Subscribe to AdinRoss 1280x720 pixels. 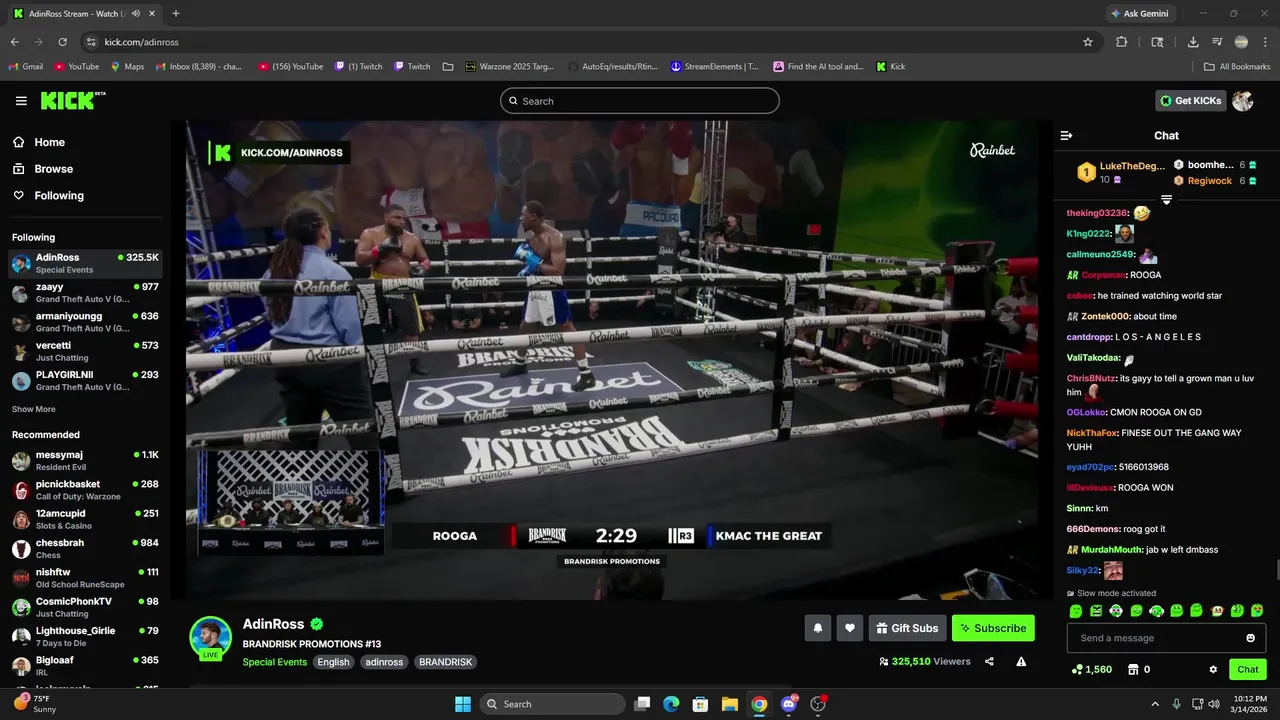993,628
